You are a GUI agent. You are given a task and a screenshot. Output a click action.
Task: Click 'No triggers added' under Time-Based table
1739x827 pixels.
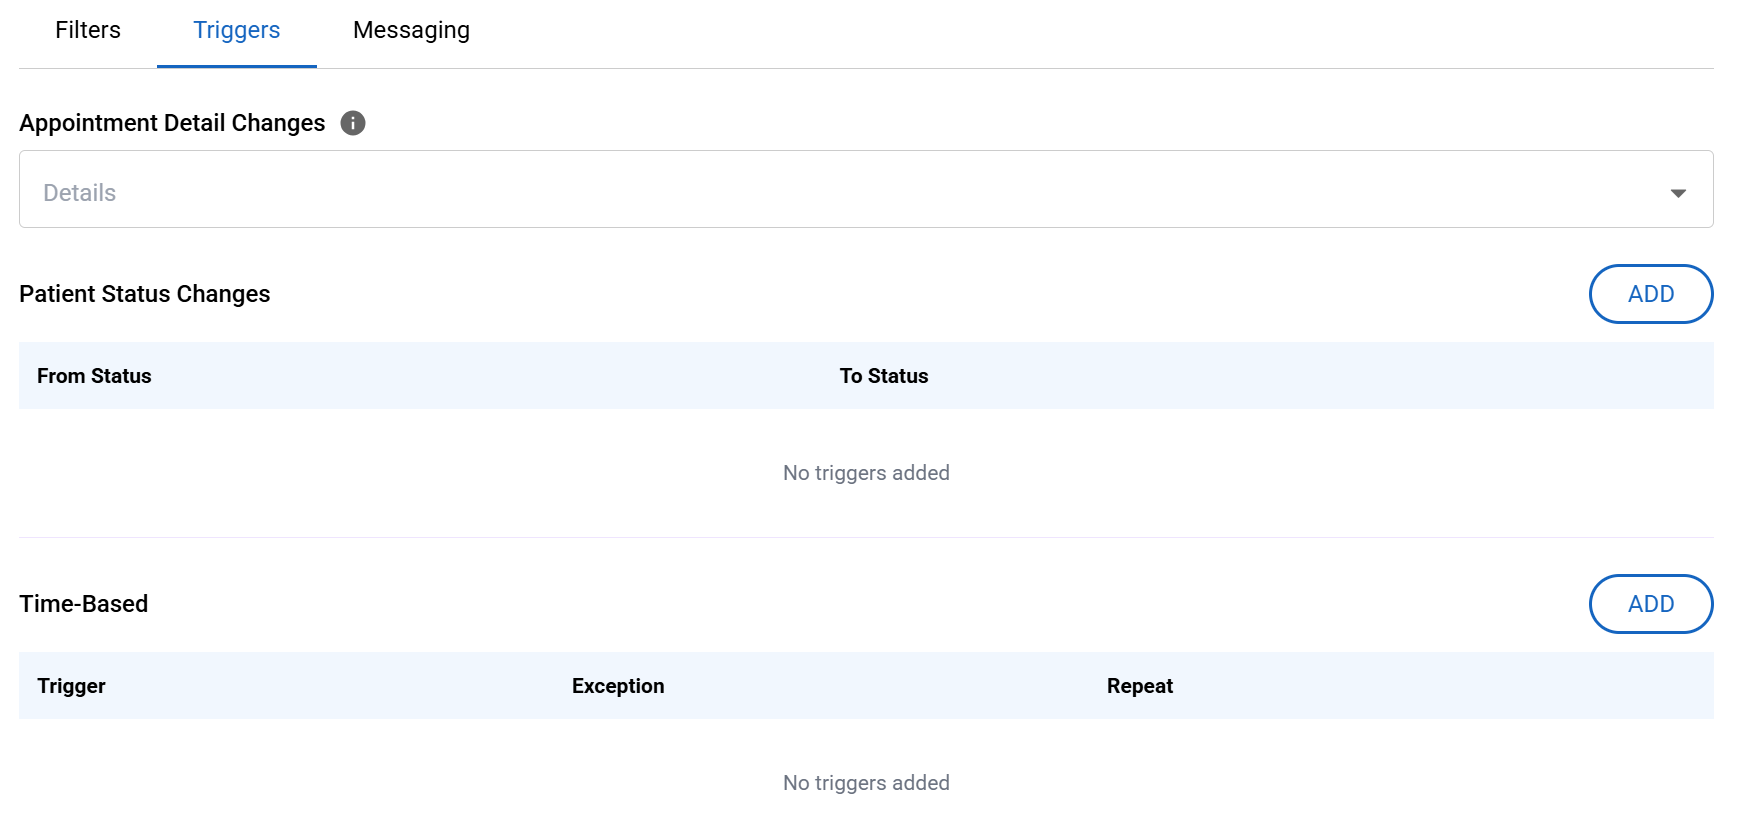[866, 783]
